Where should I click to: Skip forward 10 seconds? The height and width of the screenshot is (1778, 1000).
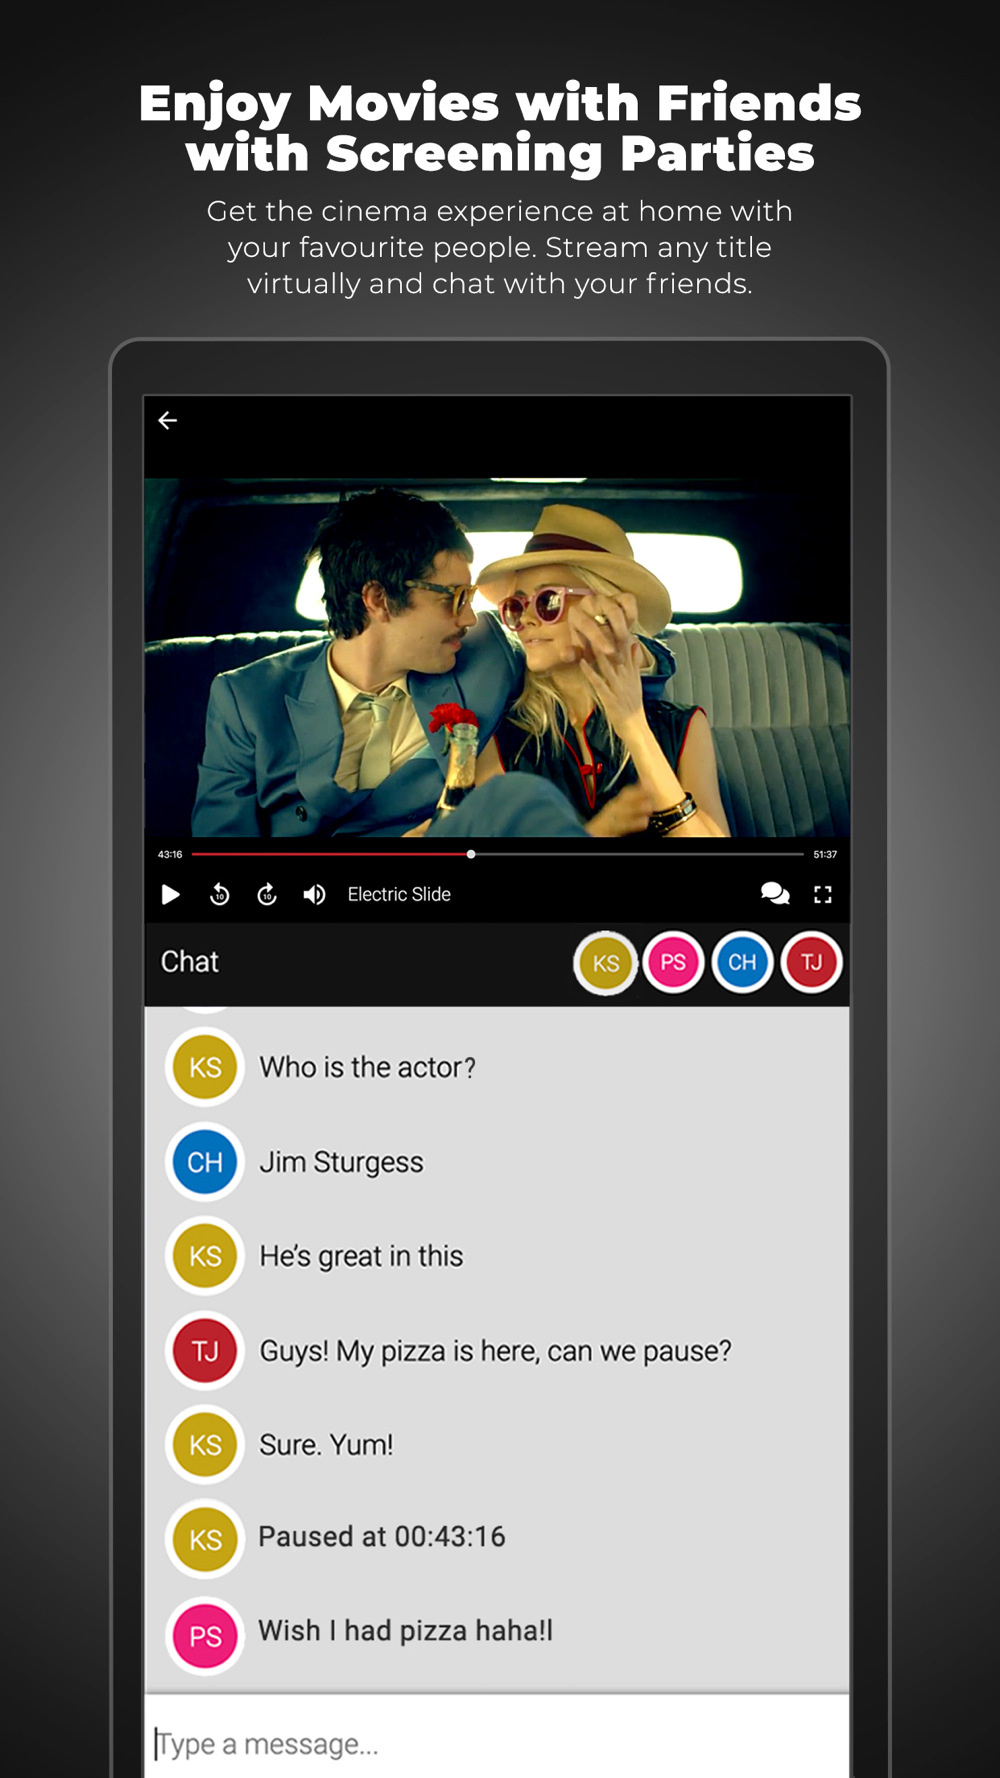(267, 894)
